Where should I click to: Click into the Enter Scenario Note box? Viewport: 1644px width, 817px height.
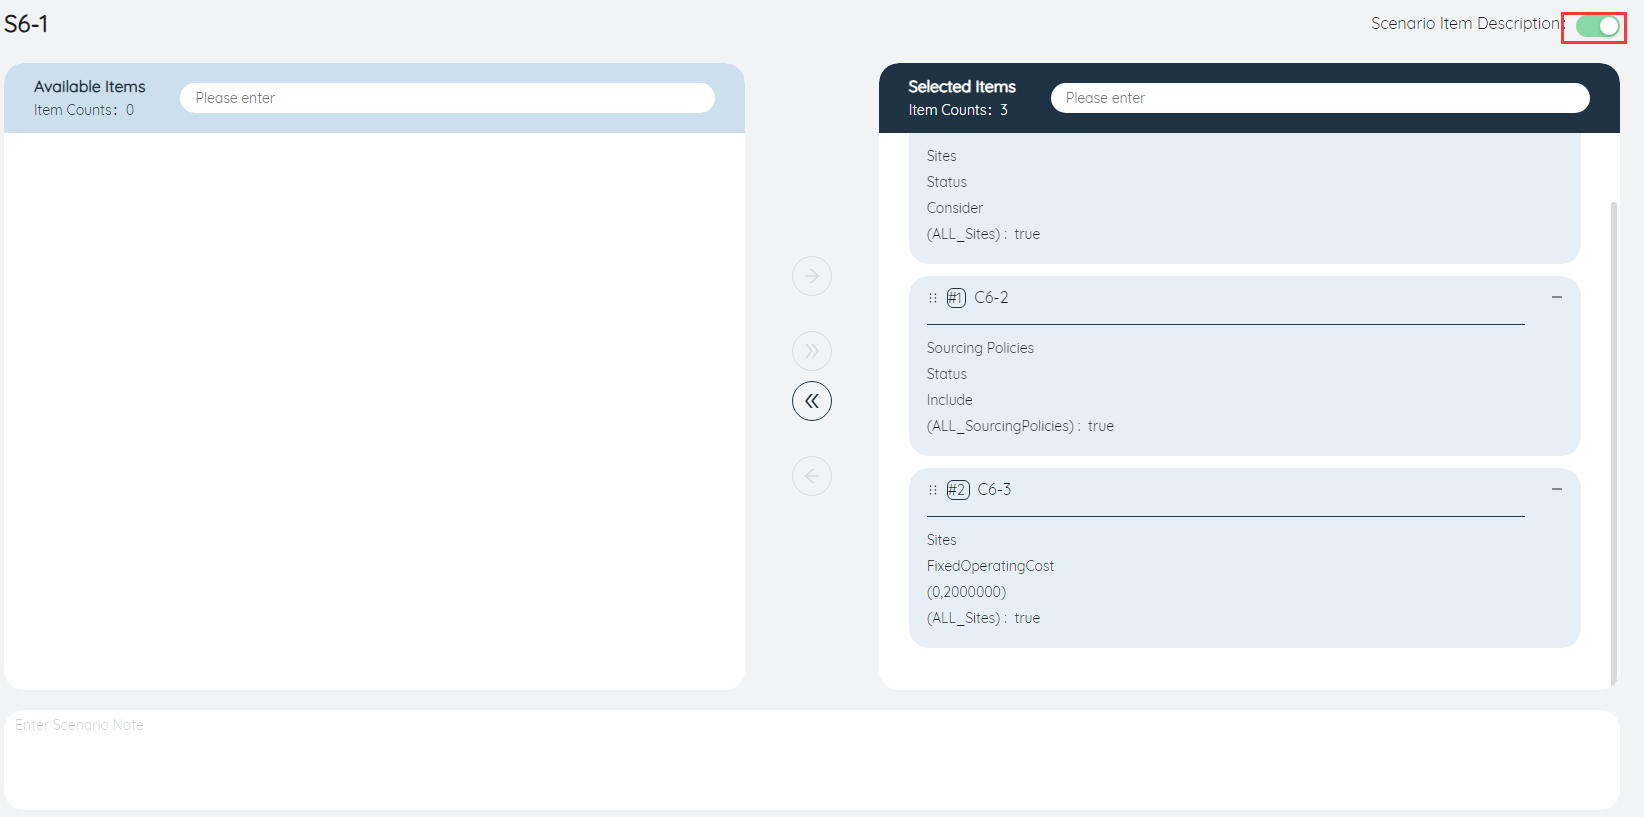coord(812,760)
